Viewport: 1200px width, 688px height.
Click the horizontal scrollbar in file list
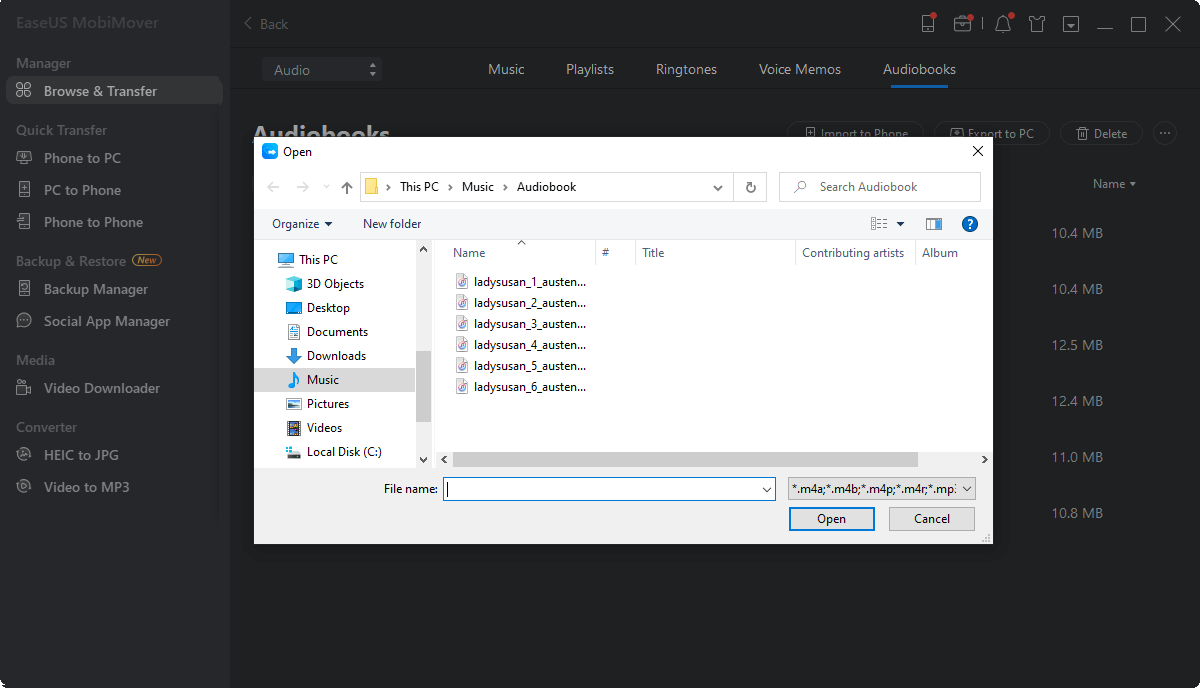pos(685,459)
